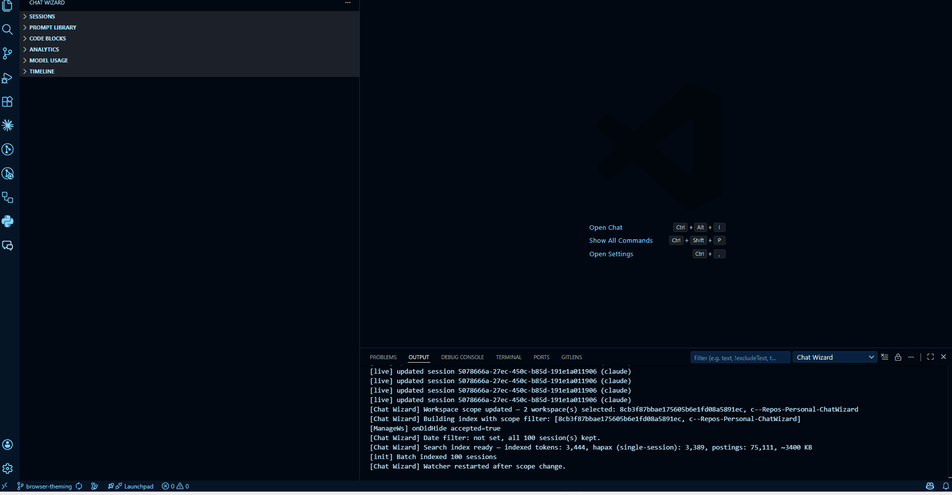Click the 'Search index ready' log line
This screenshot has height=495, width=952.
[x=591, y=448]
